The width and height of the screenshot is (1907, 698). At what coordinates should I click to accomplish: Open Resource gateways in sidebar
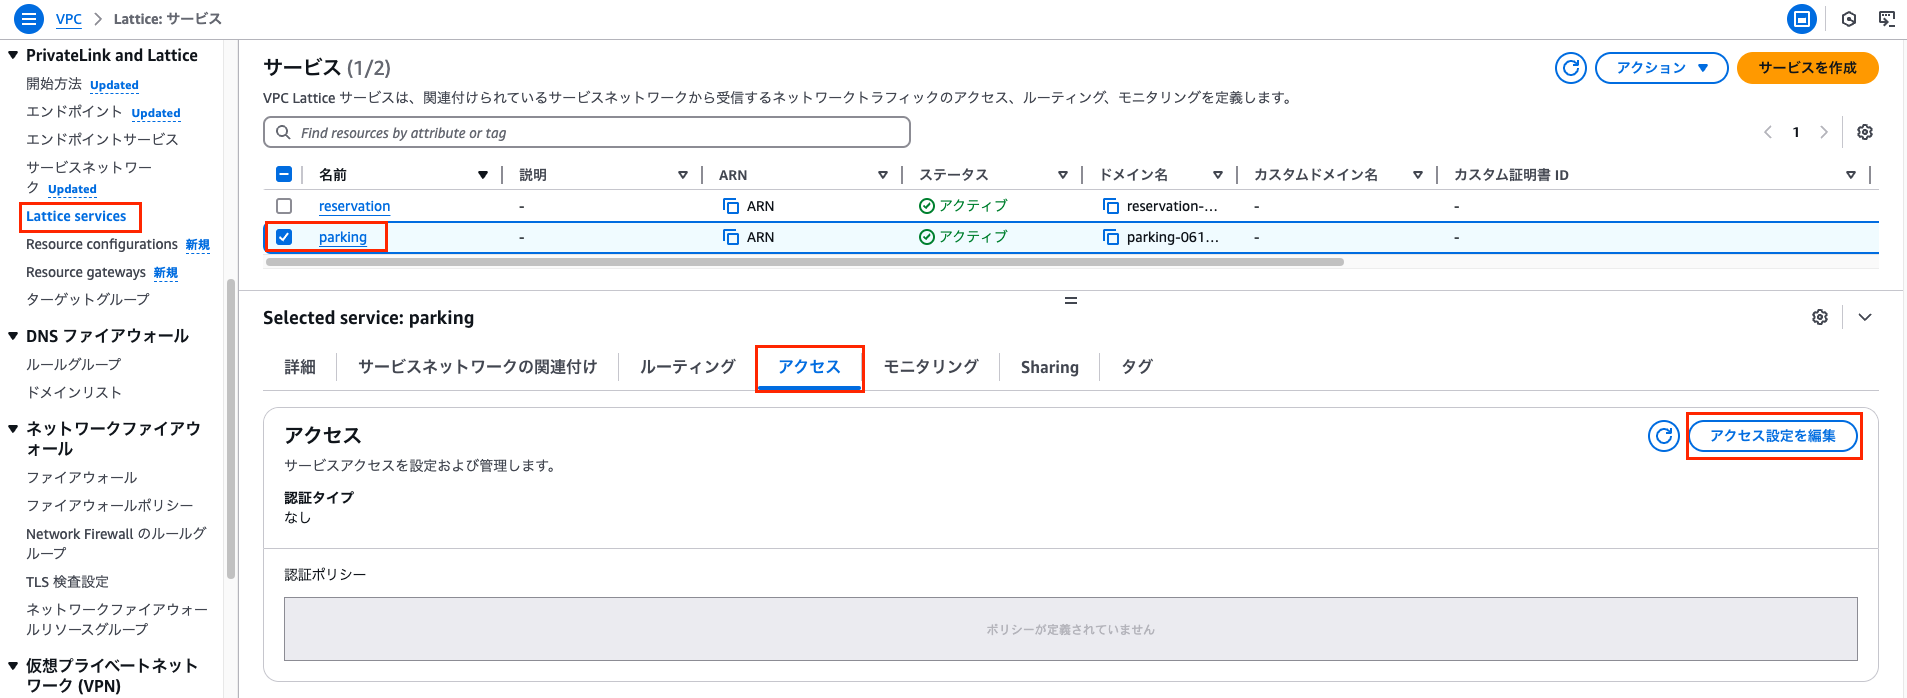click(x=86, y=272)
